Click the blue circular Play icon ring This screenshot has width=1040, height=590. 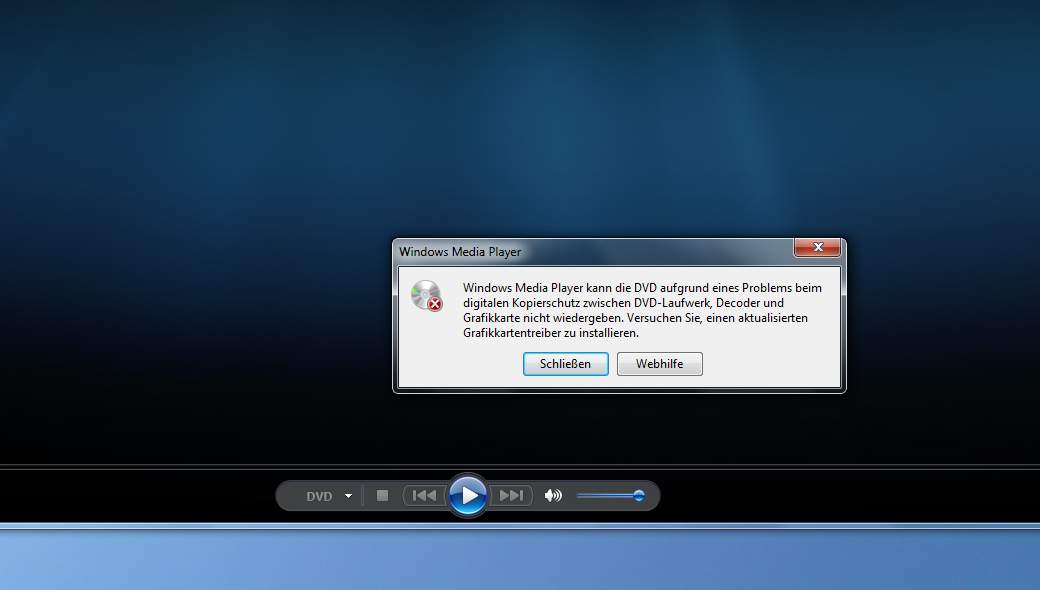pos(467,494)
